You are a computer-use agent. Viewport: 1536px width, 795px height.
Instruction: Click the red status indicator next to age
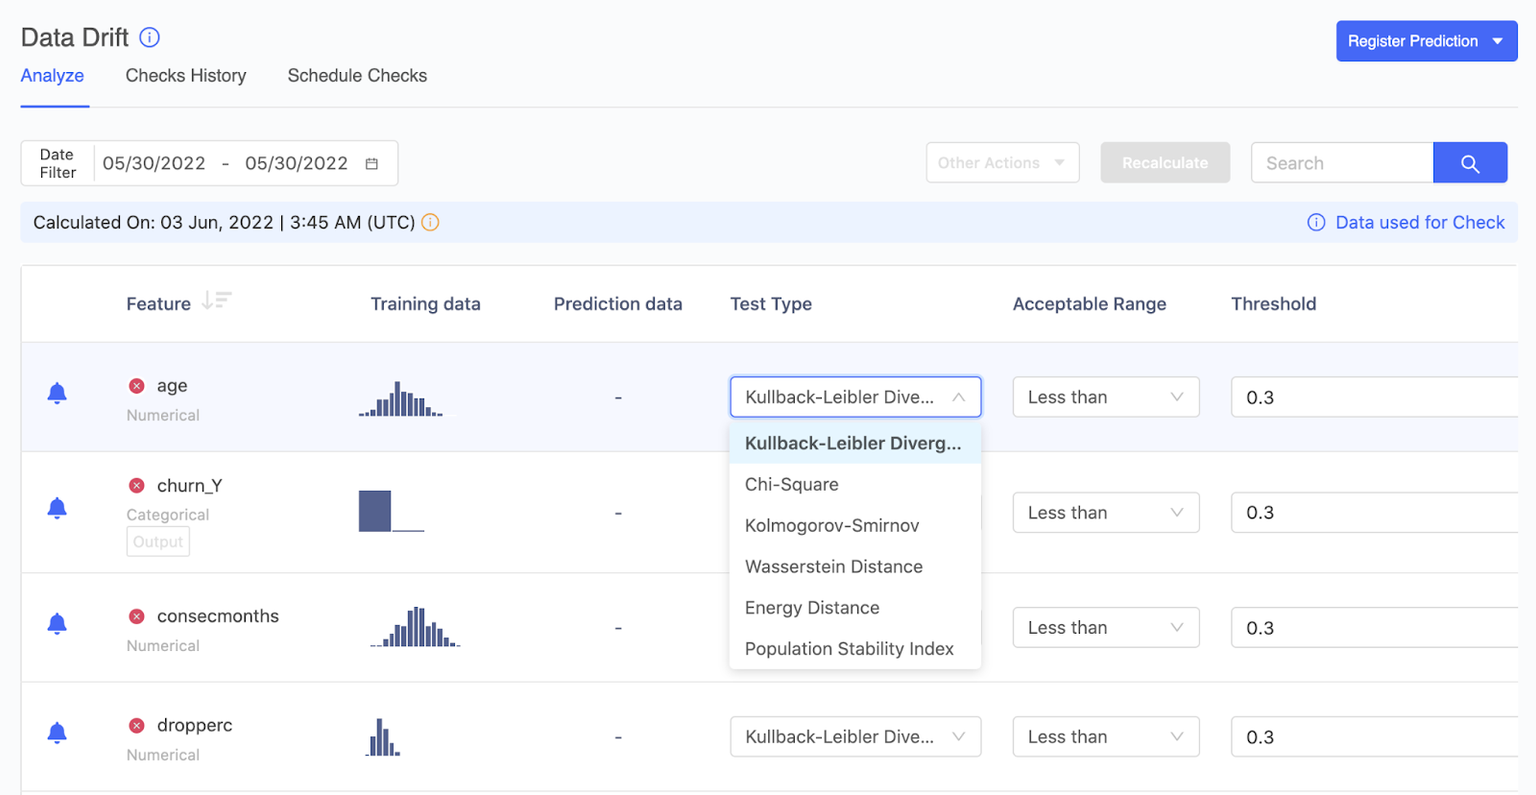(136, 385)
